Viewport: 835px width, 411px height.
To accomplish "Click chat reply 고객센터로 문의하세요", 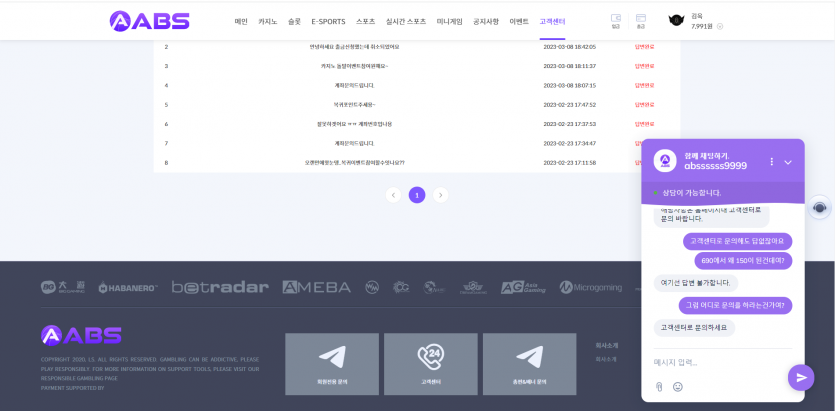I will tap(694, 328).
